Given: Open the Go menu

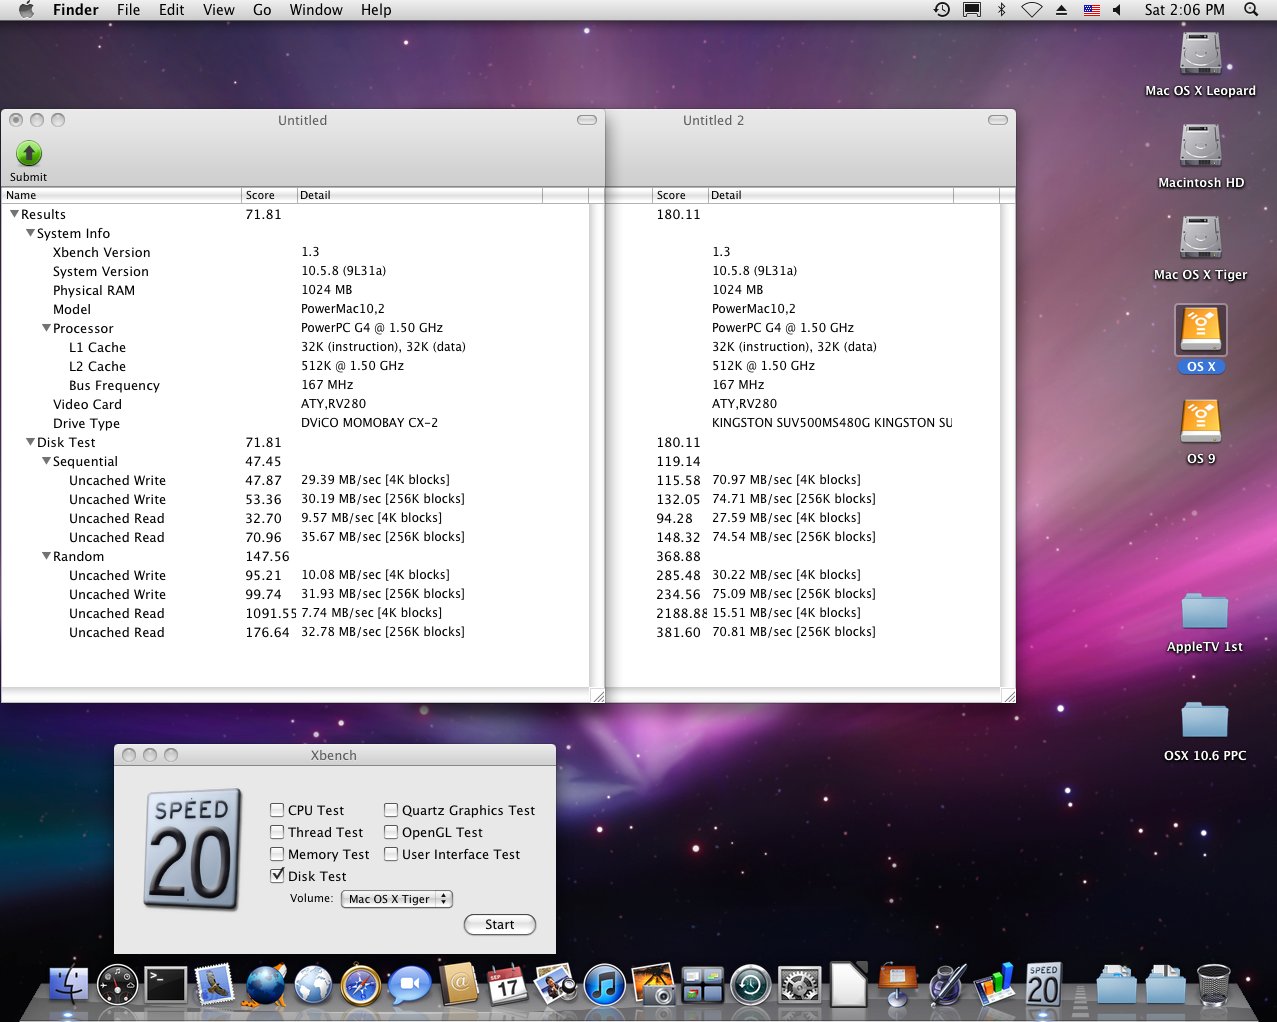Looking at the screenshot, I should click(x=262, y=10).
